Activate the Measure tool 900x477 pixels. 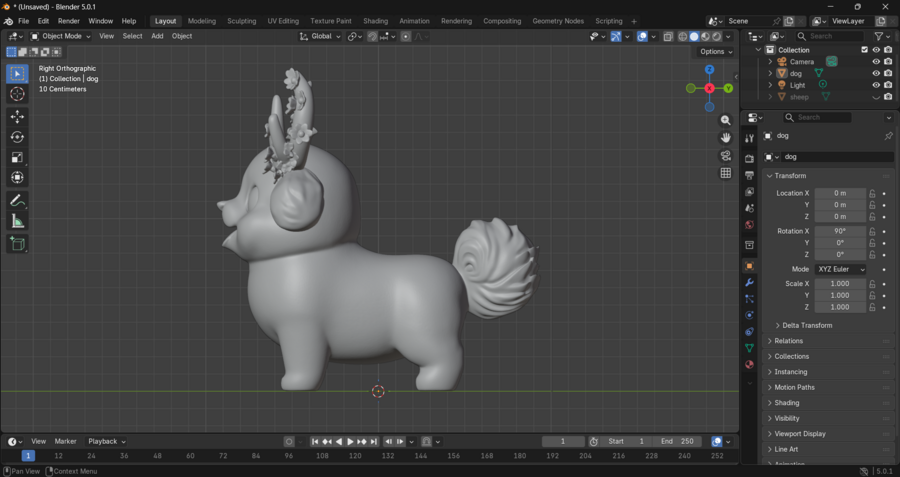(x=17, y=221)
